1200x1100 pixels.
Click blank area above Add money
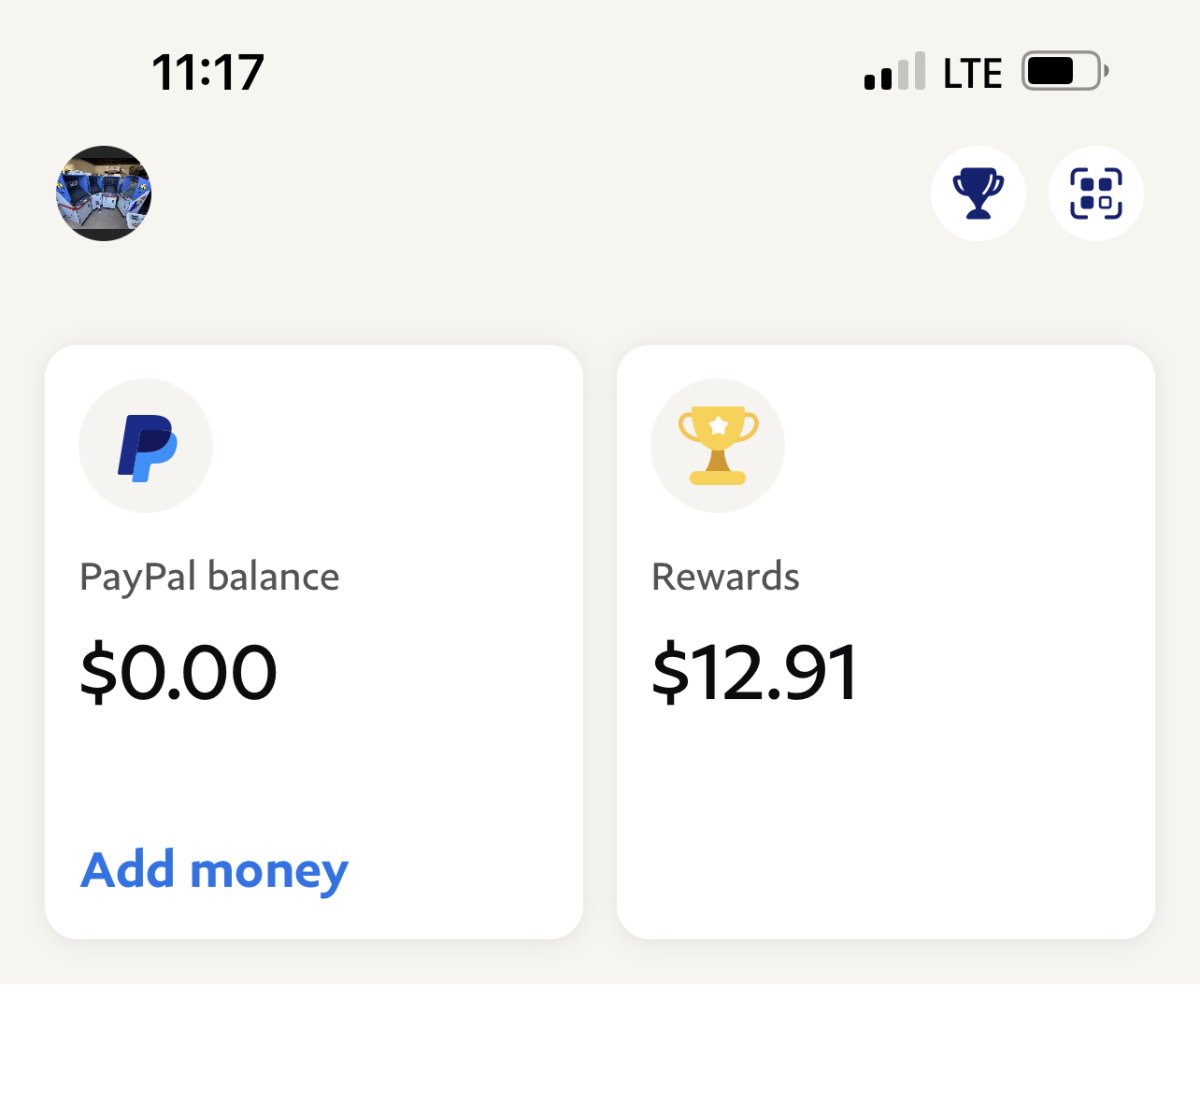click(314, 775)
